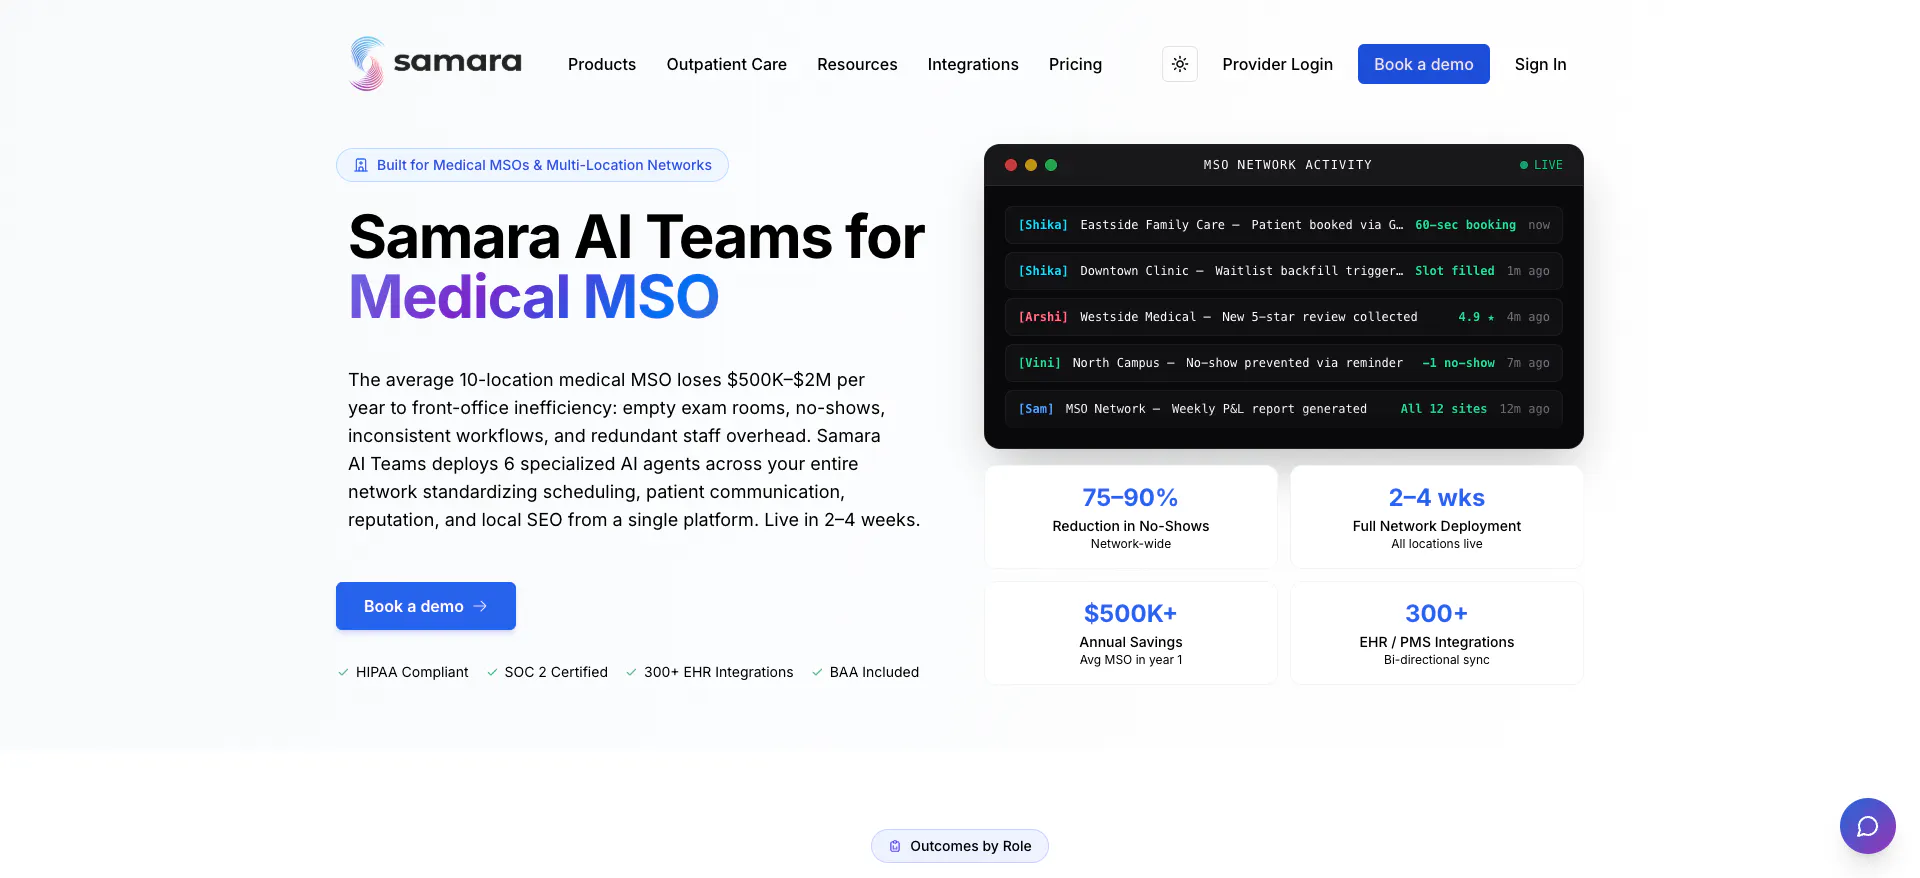Click the $500K+ Annual Savings card
This screenshot has height=878, width=1920.
[1131, 633]
